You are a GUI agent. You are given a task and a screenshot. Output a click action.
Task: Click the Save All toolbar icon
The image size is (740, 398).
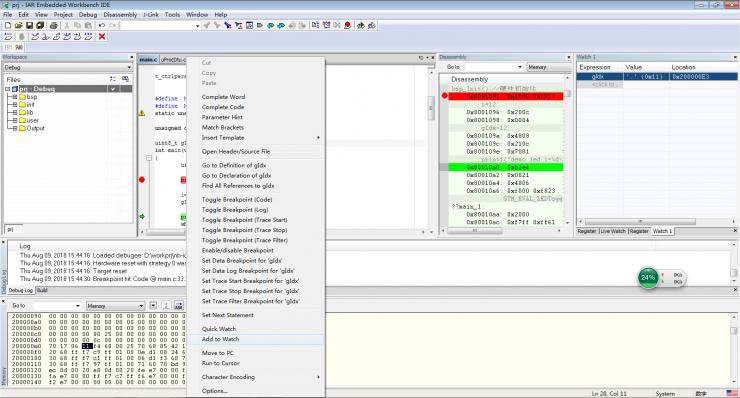pyautogui.click(x=40, y=25)
